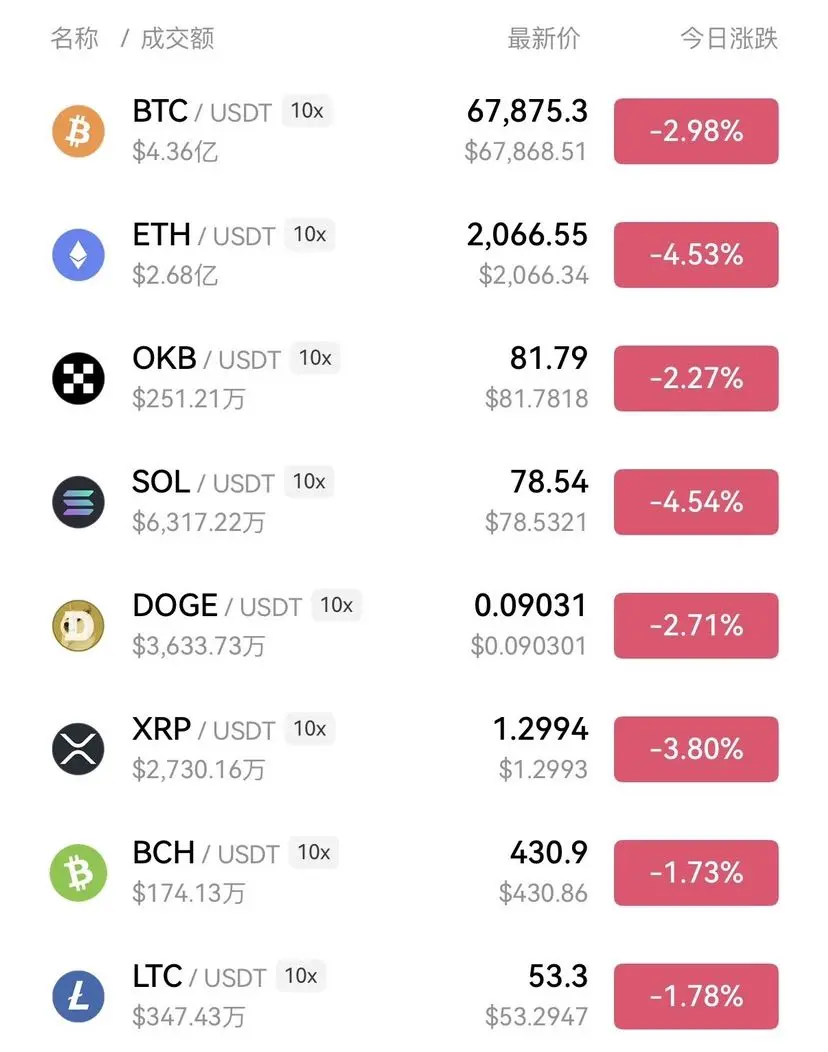Click the 10x badge beside DOGE
This screenshot has height=1052, width=828.
(337, 605)
